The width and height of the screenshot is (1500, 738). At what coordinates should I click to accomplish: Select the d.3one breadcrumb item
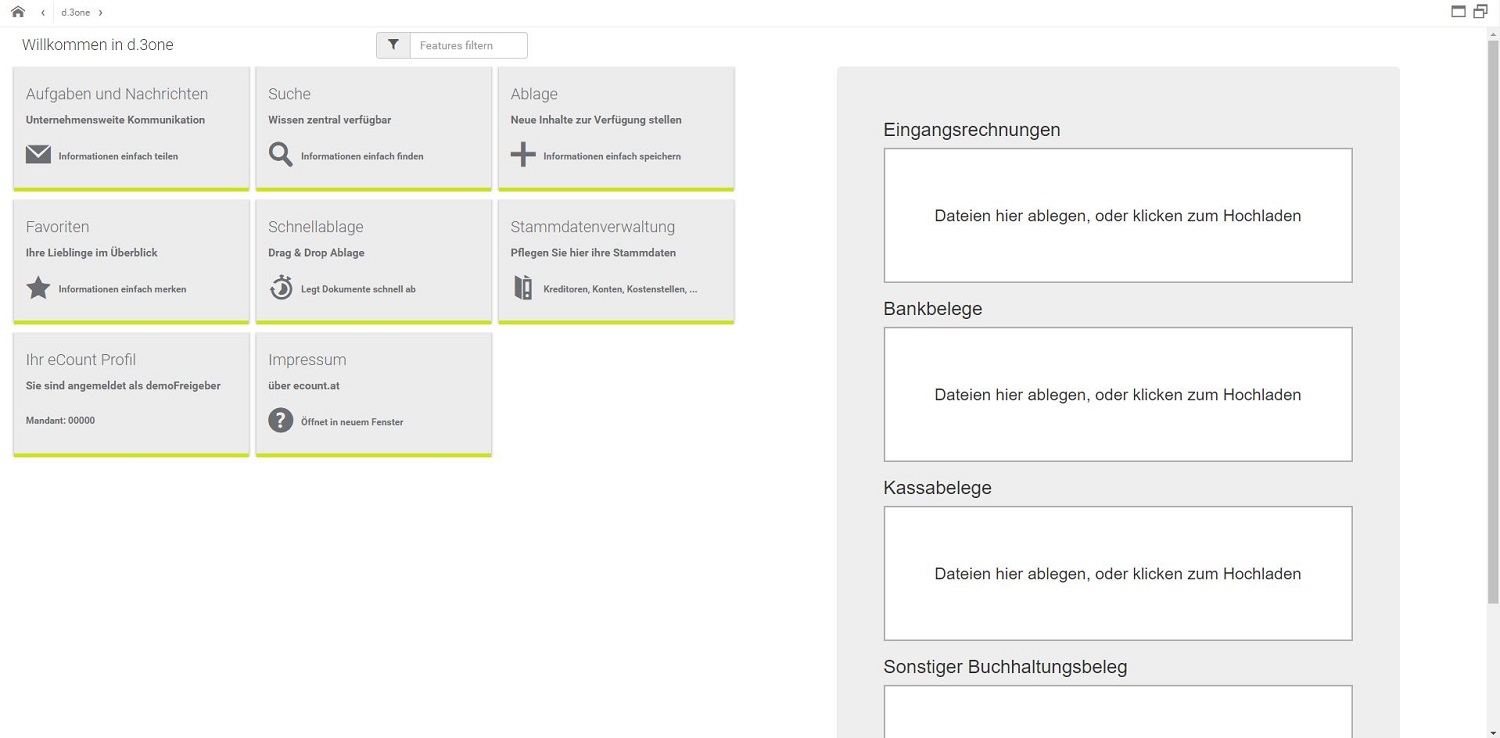pos(75,12)
